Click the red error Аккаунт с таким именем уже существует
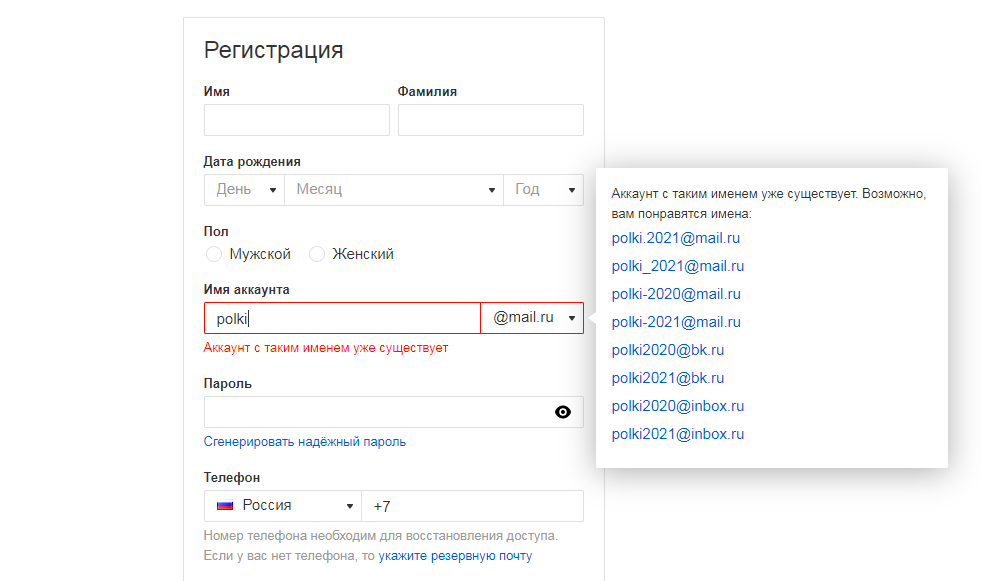This screenshot has height=581, width=981. 326,348
